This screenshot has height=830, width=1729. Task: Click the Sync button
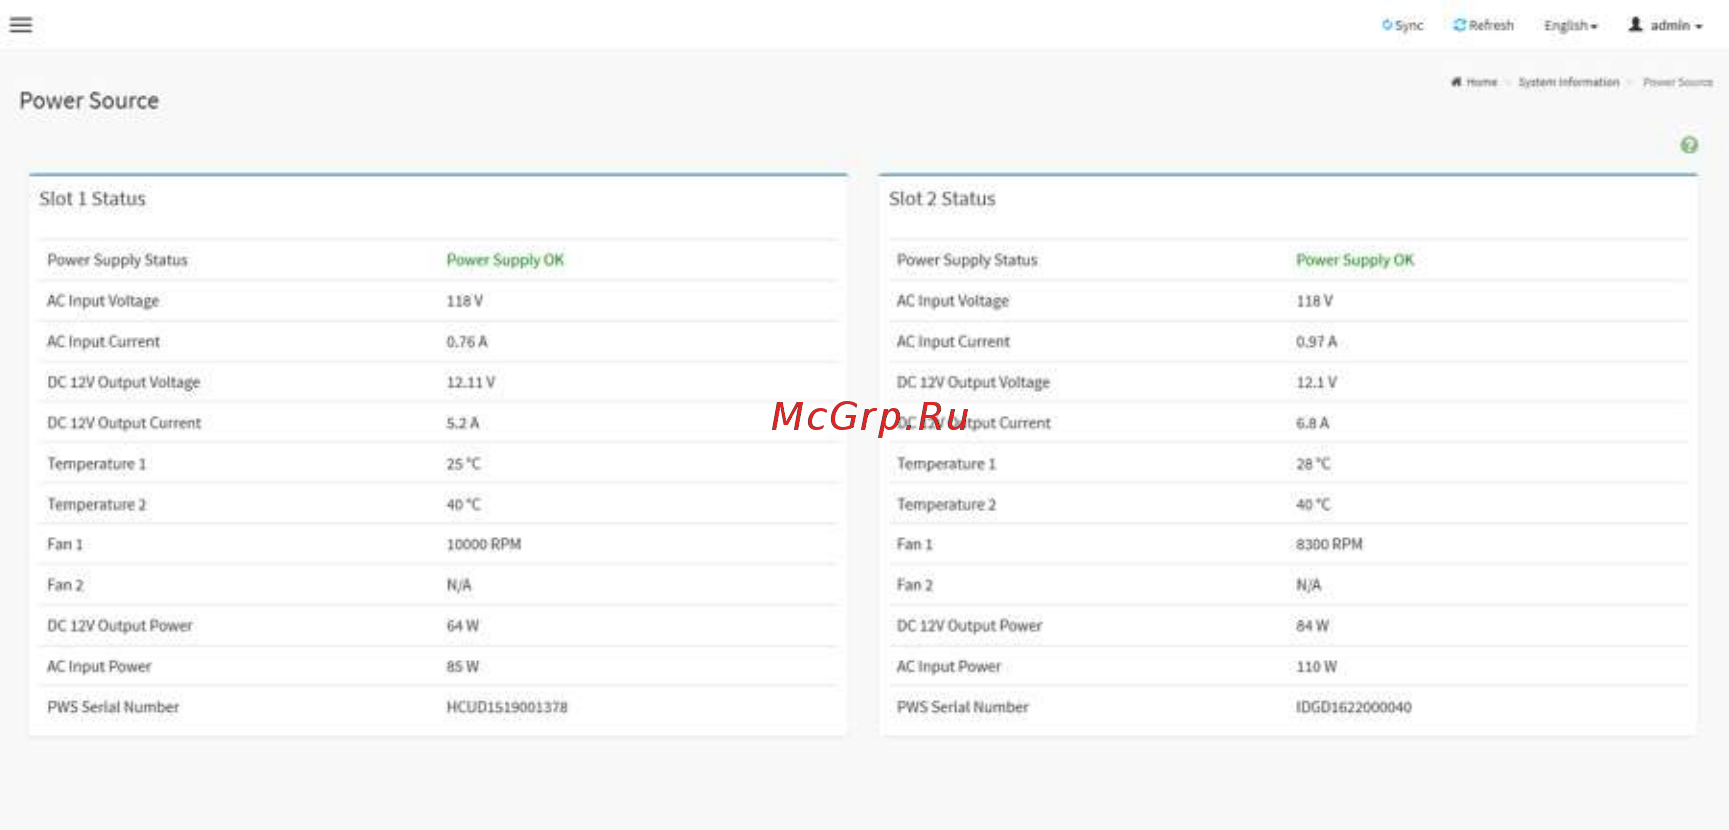pyautogui.click(x=1402, y=25)
